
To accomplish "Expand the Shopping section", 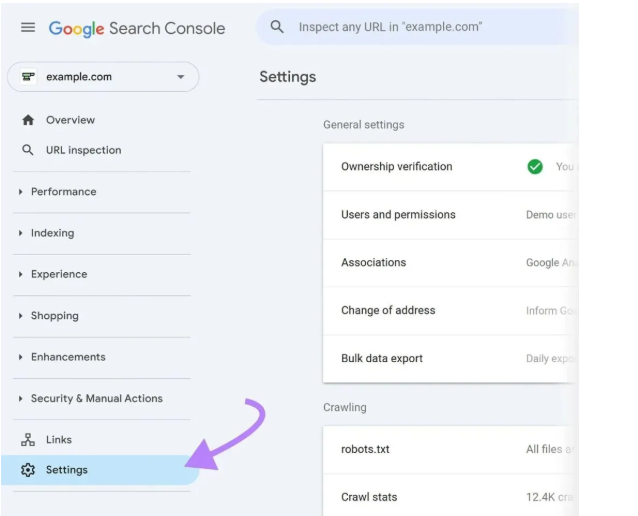I will [x=54, y=316].
